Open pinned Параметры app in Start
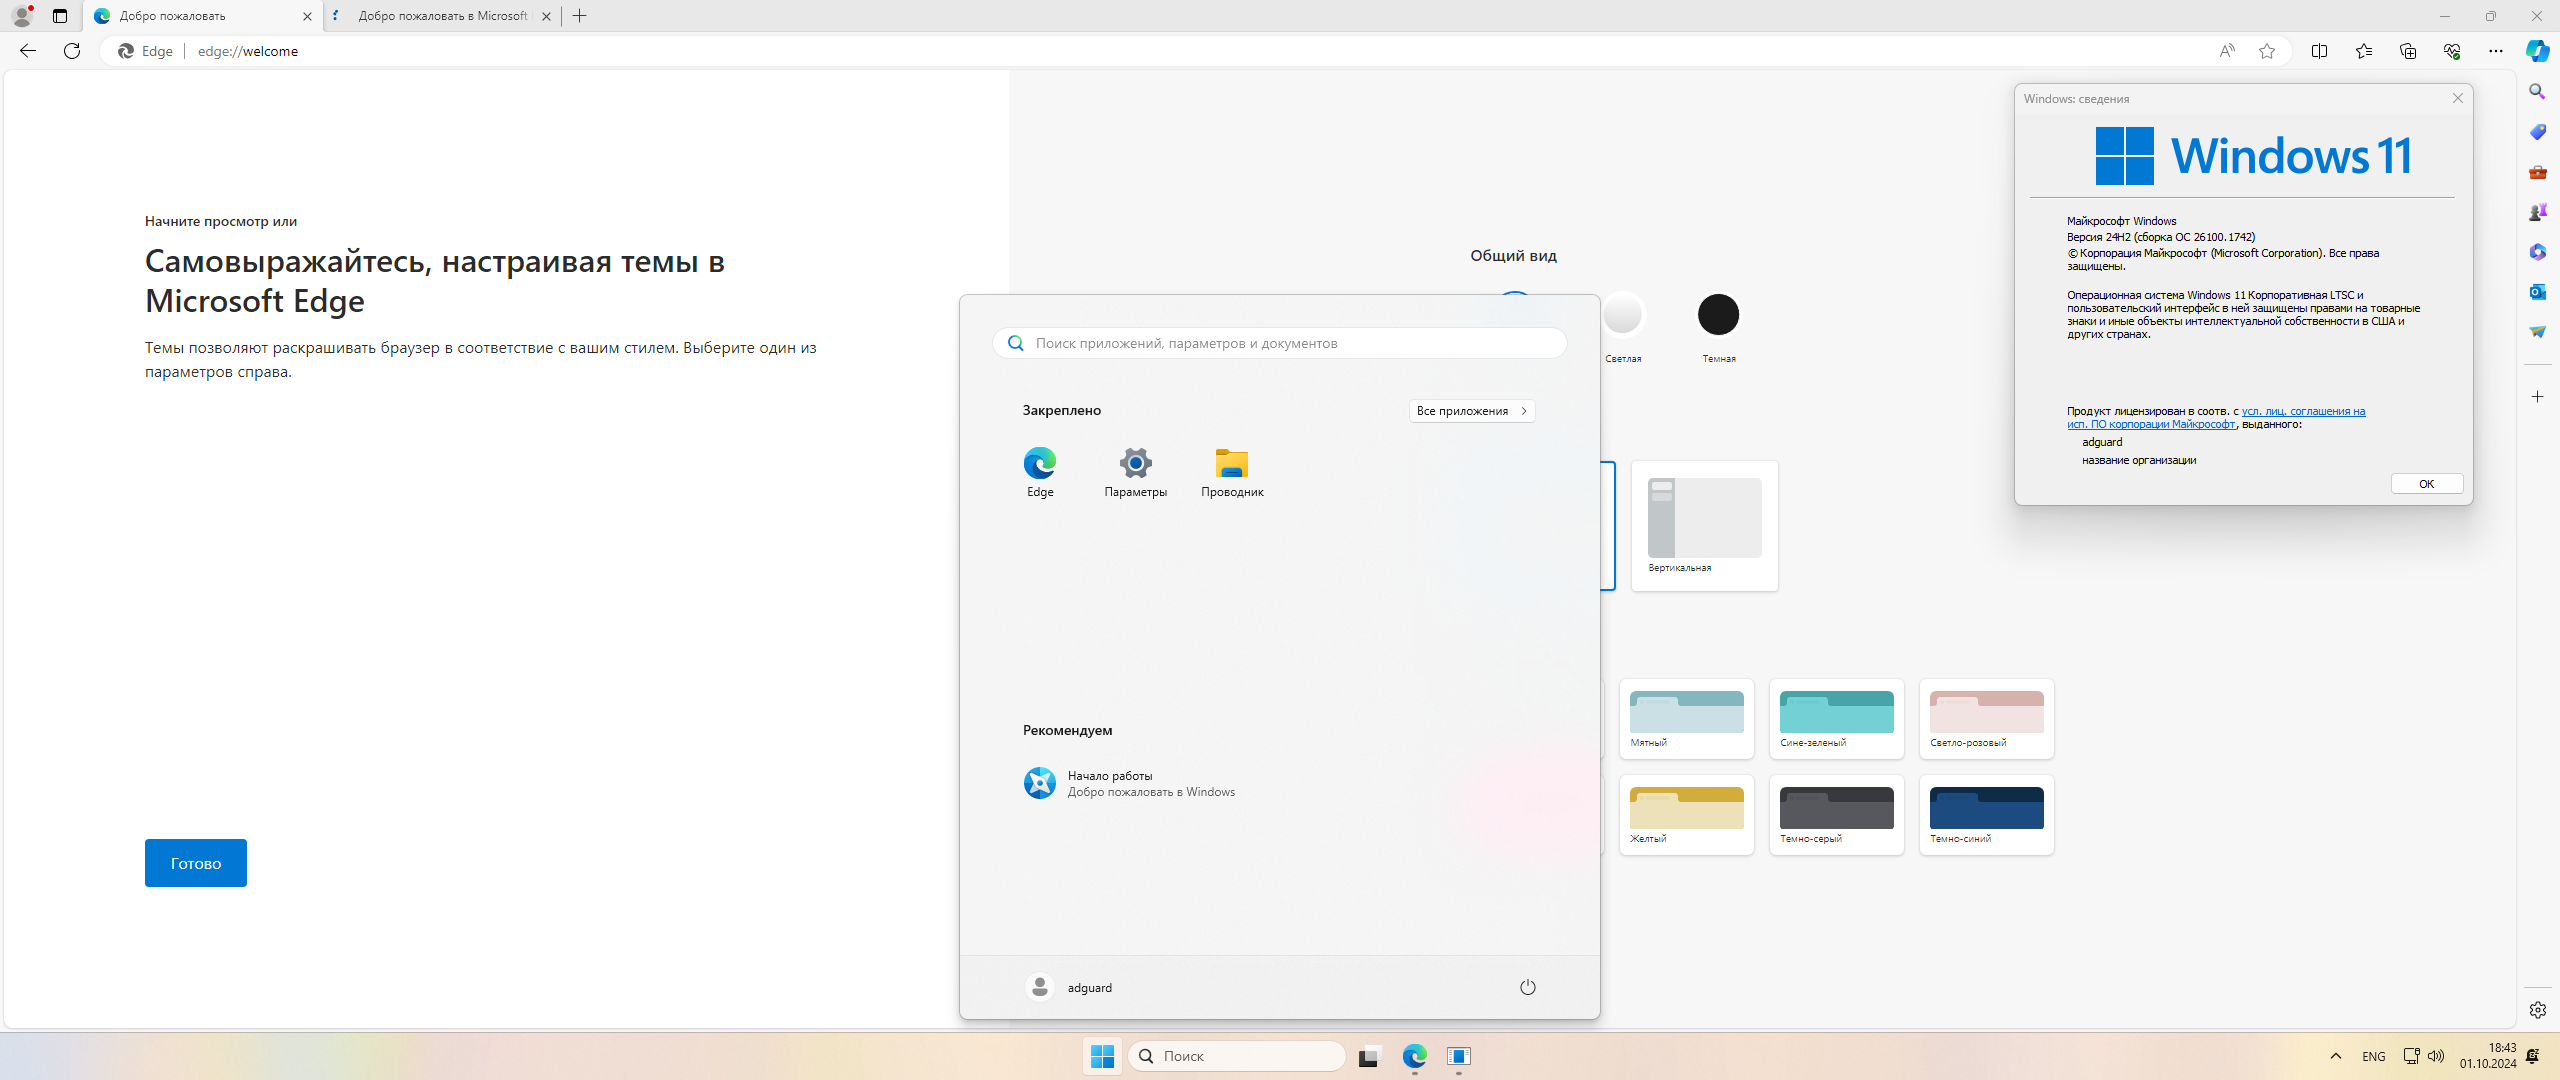Image resolution: width=2560 pixels, height=1080 pixels. click(x=1135, y=472)
